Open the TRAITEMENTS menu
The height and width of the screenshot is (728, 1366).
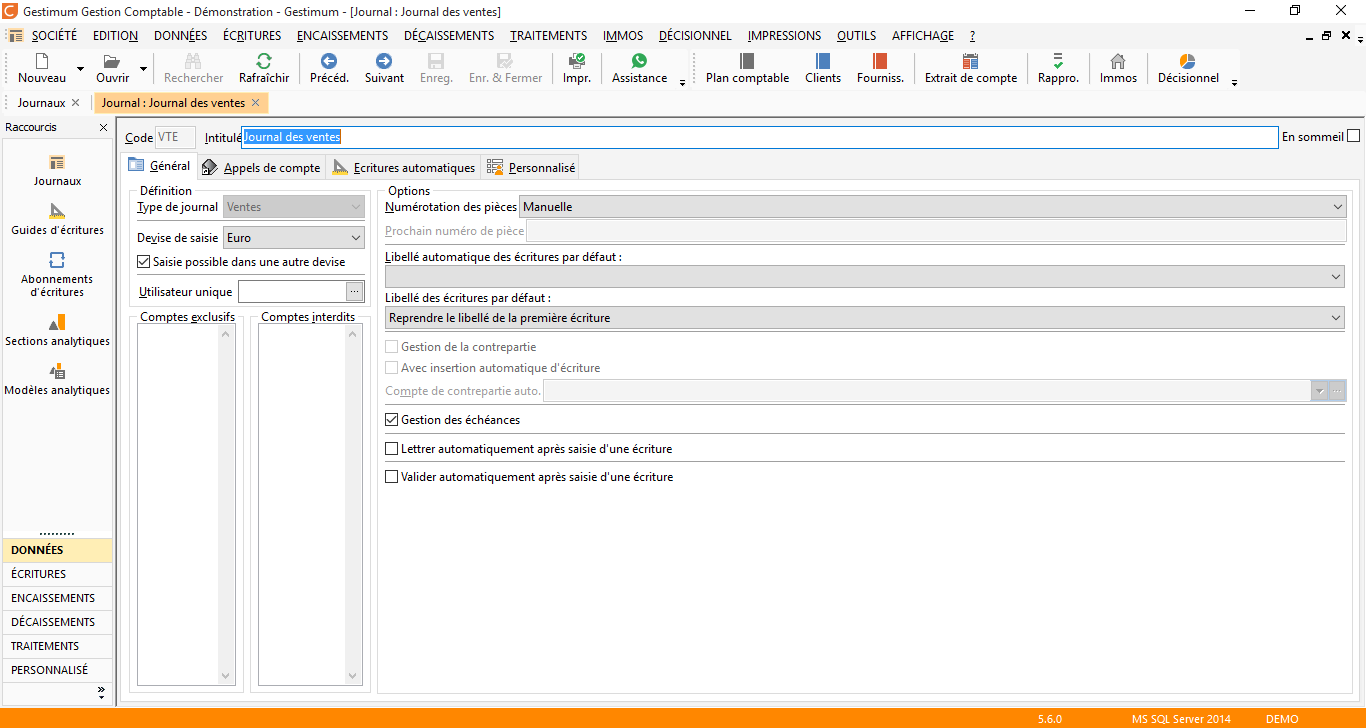click(548, 36)
